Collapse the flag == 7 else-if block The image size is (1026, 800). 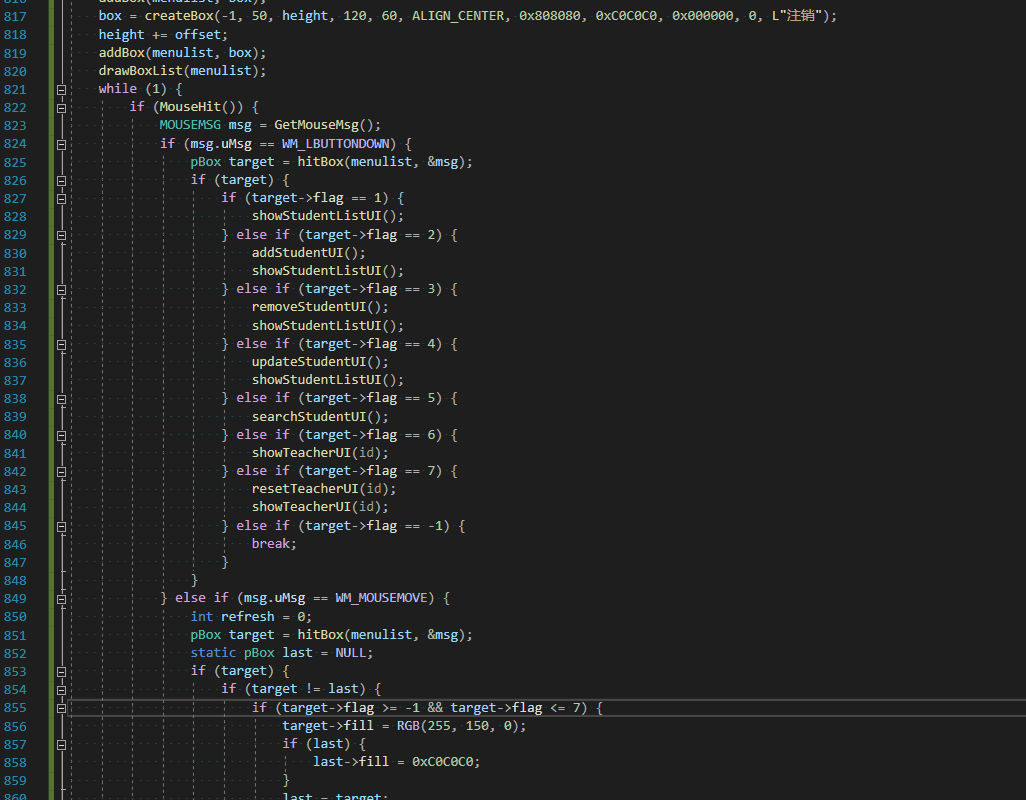point(62,472)
